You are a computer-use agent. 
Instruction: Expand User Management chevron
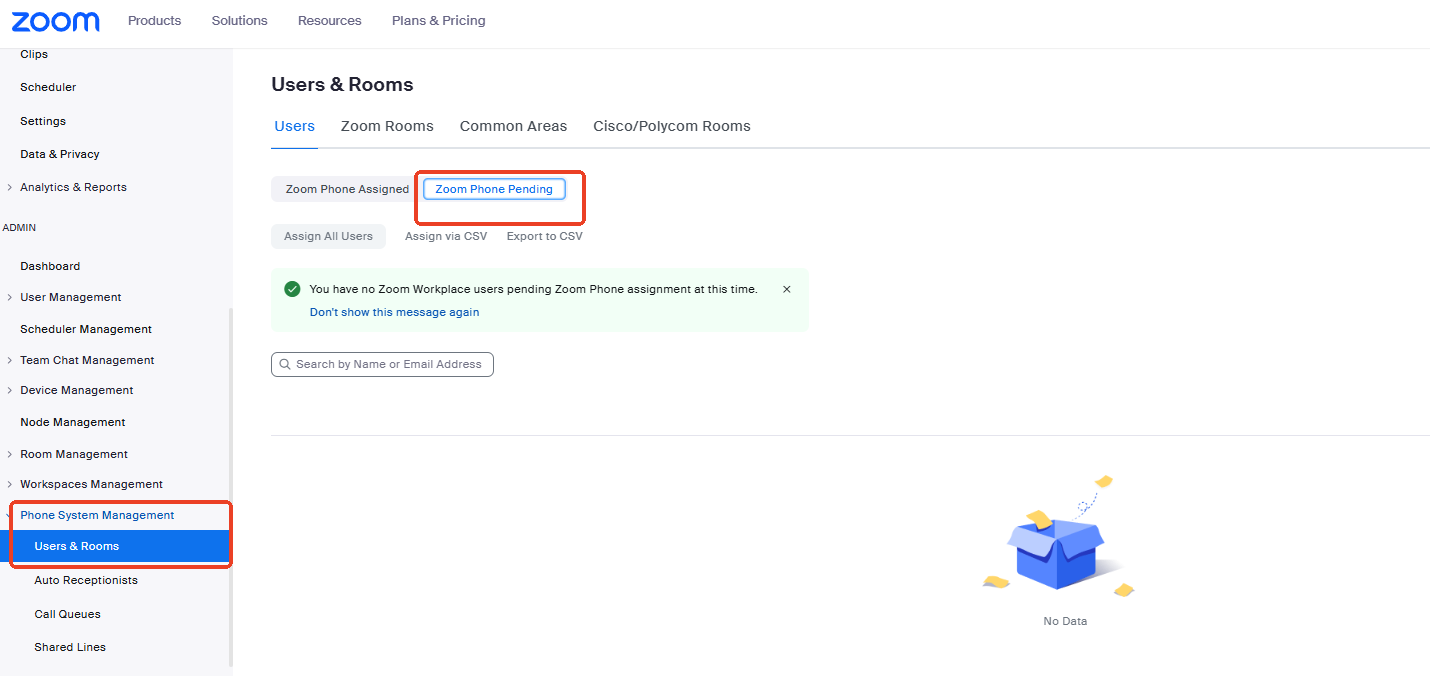click(x=10, y=297)
